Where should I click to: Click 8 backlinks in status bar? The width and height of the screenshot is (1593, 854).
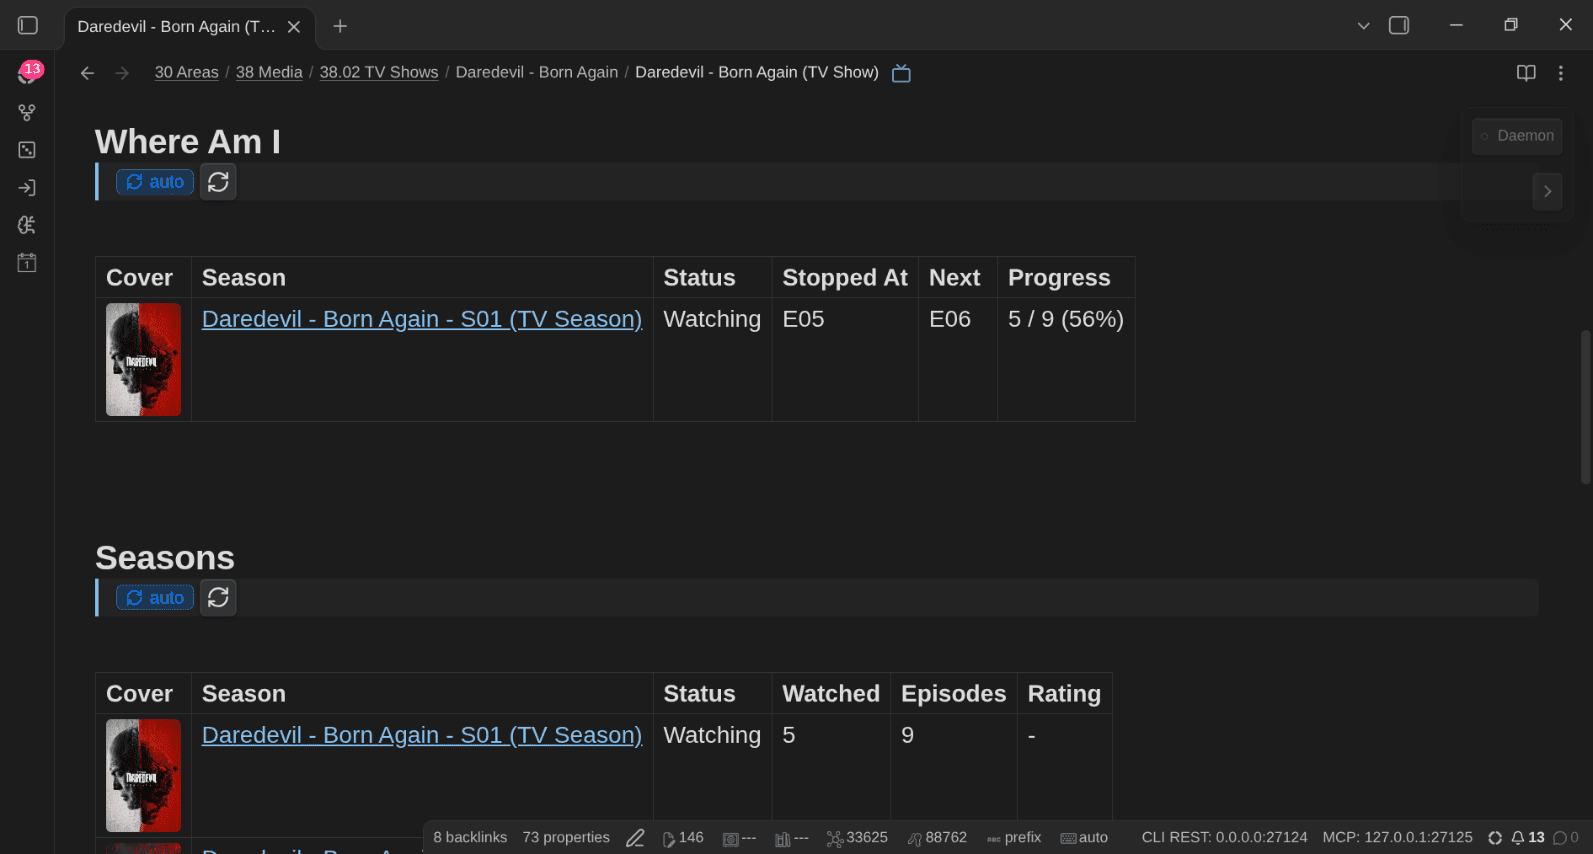tap(470, 838)
